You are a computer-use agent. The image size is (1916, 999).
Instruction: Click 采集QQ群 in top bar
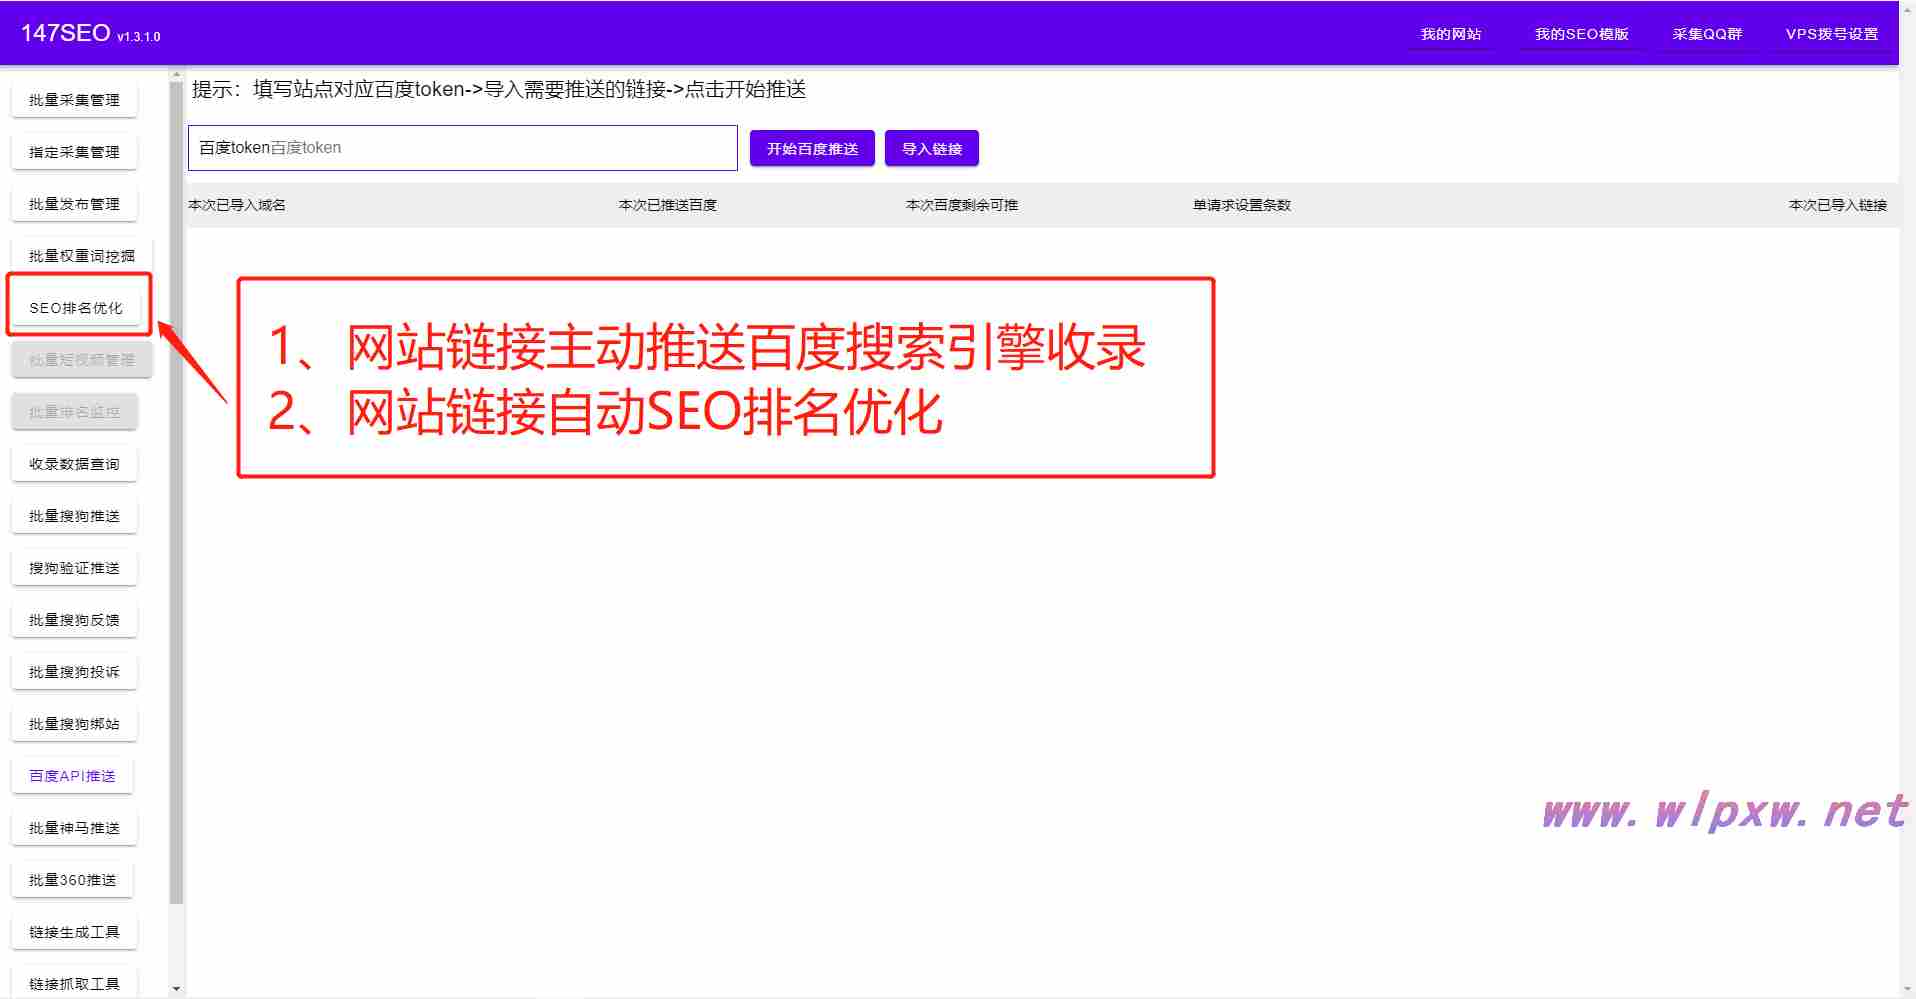click(1707, 34)
